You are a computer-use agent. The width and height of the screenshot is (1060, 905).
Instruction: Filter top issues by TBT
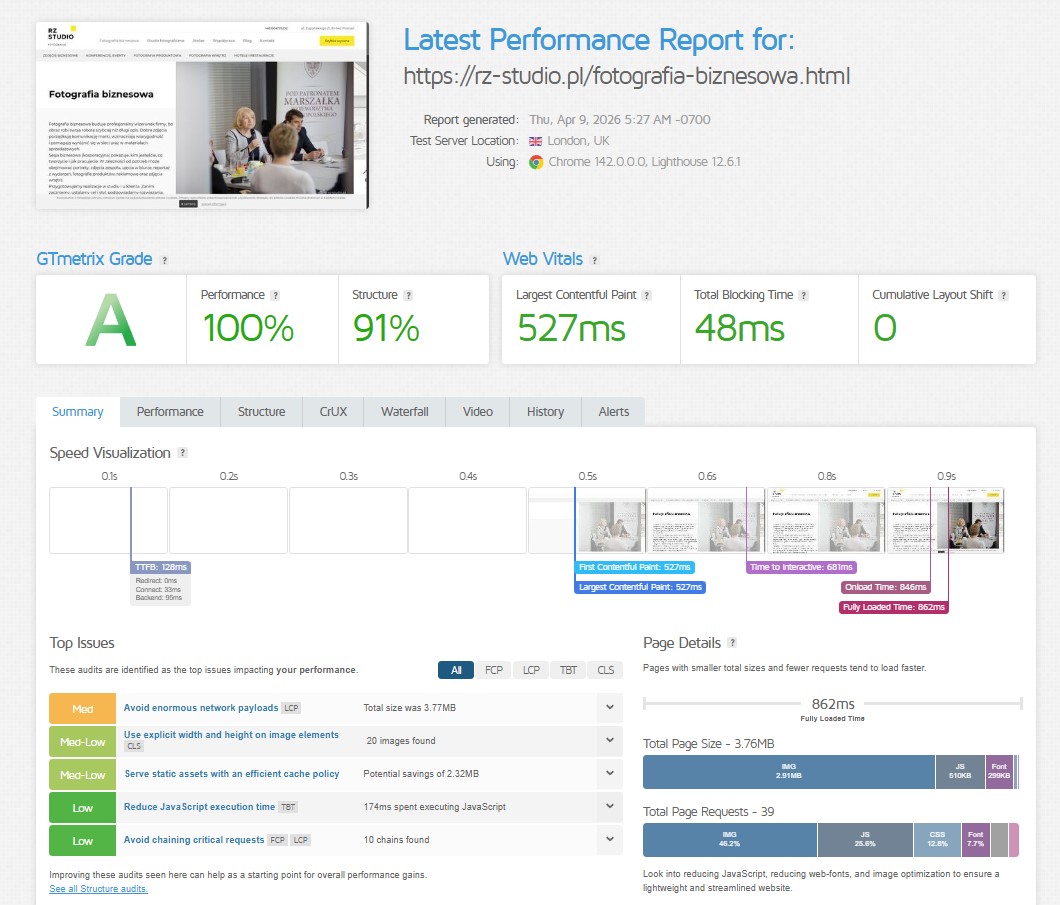tap(568, 670)
